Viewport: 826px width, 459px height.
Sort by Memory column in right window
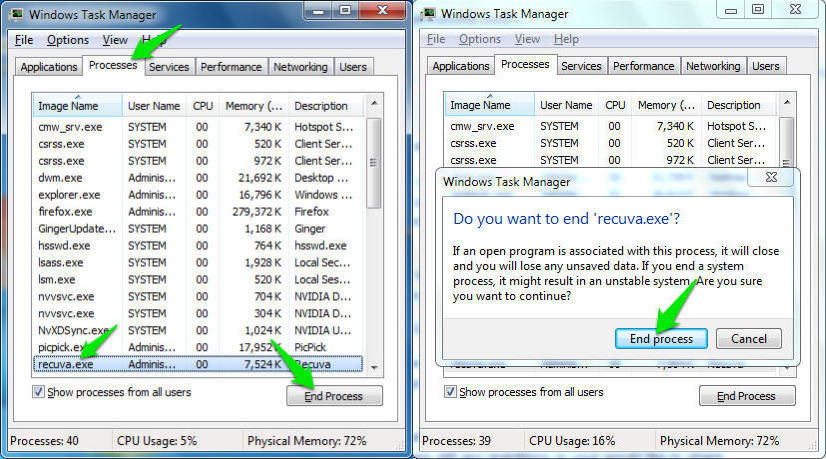666,105
